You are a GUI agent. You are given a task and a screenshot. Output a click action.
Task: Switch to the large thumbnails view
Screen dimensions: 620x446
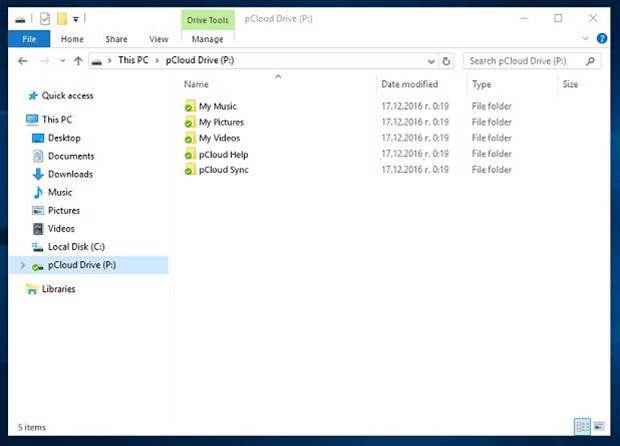599,427
